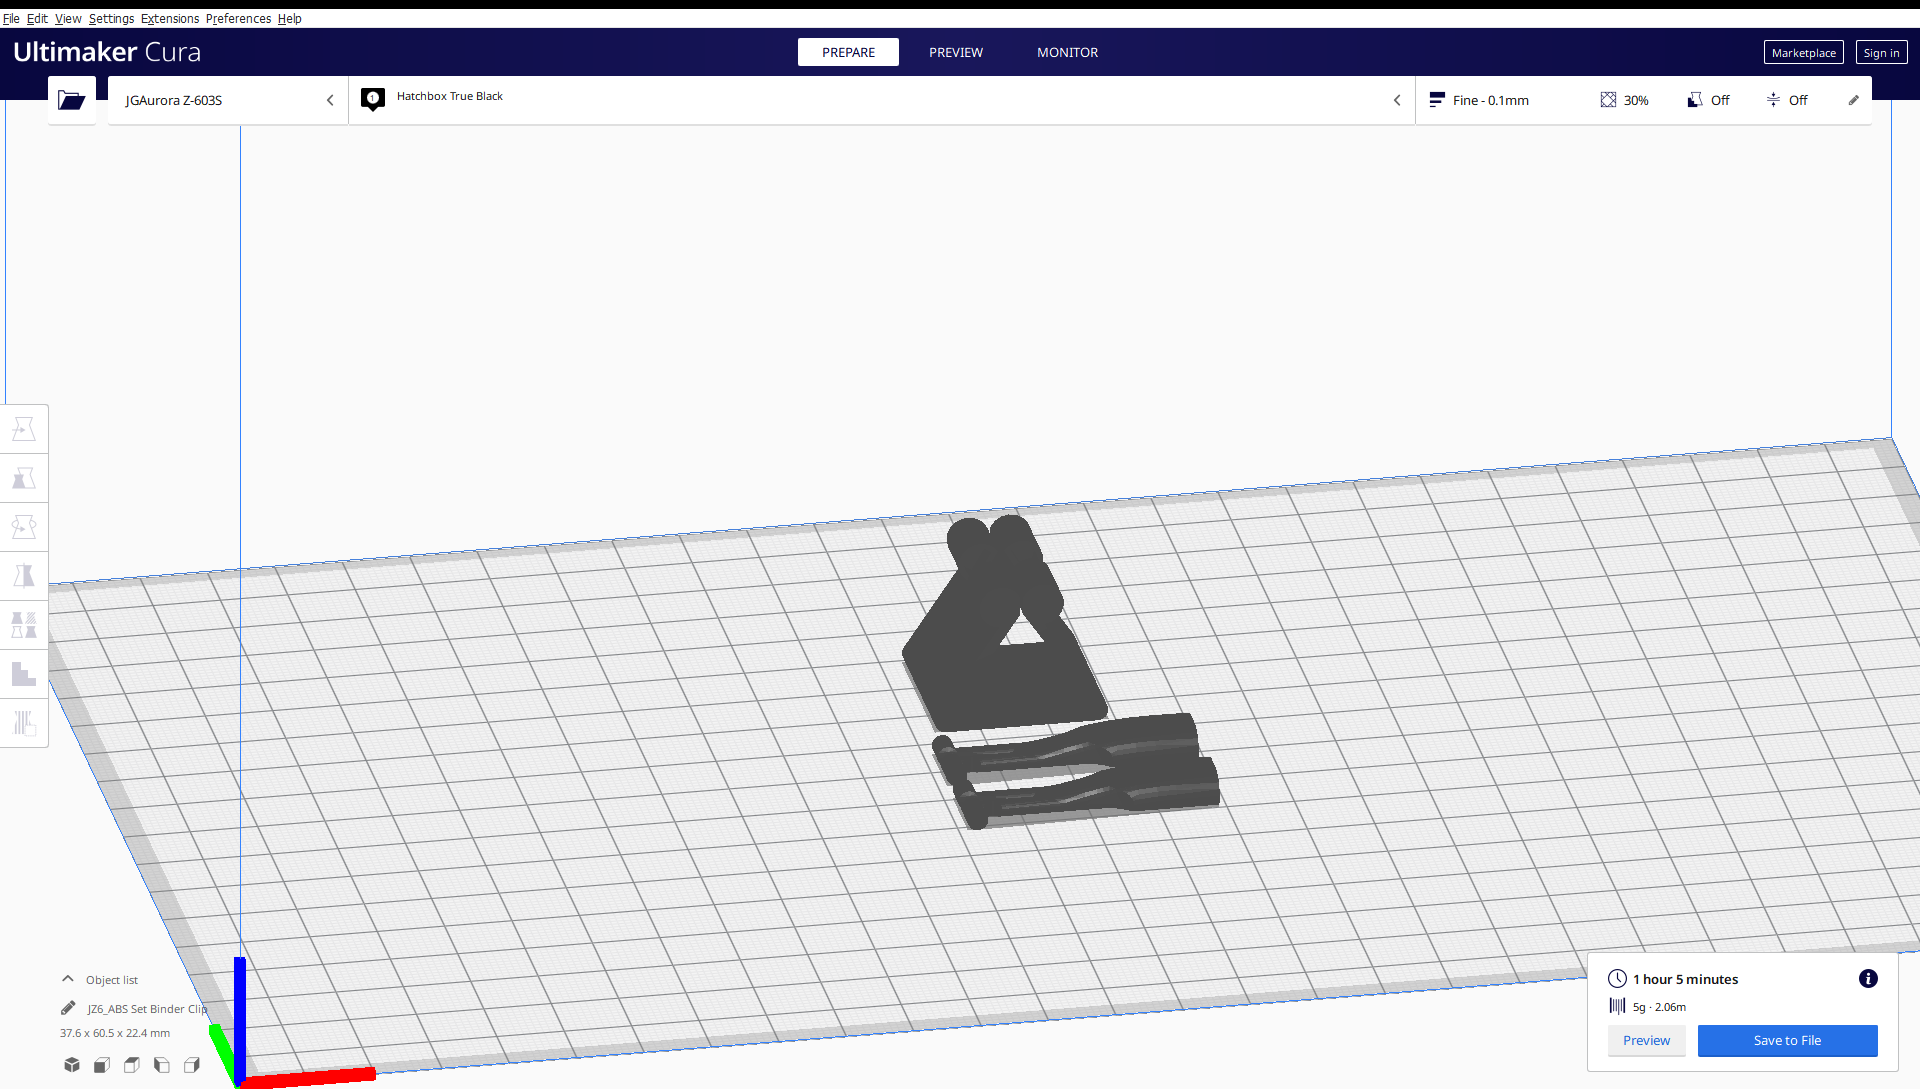The height and width of the screenshot is (1090, 1920).
Task: Select the Mirror tool
Action: 24,575
